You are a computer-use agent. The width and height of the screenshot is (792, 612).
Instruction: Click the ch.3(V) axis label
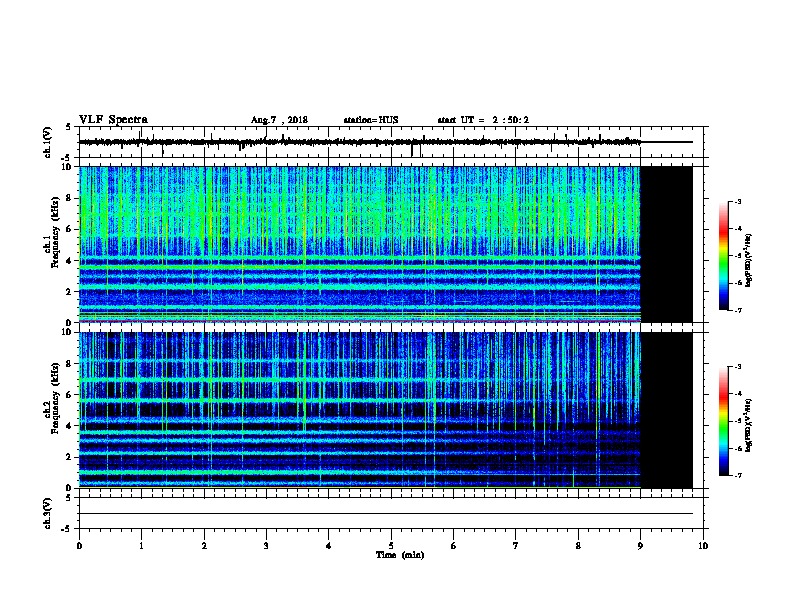point(47,513)
